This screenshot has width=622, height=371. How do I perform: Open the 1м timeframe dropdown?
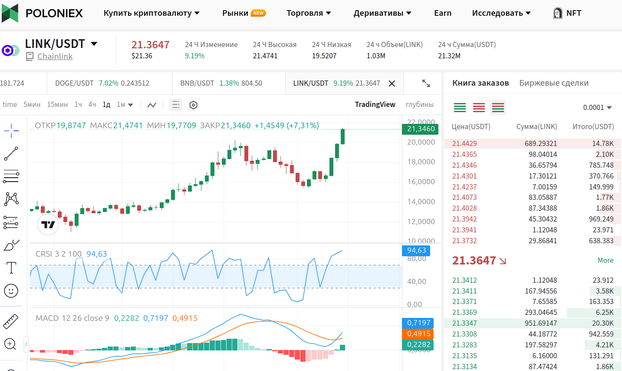pyautogui.click(x=125, y=105)
